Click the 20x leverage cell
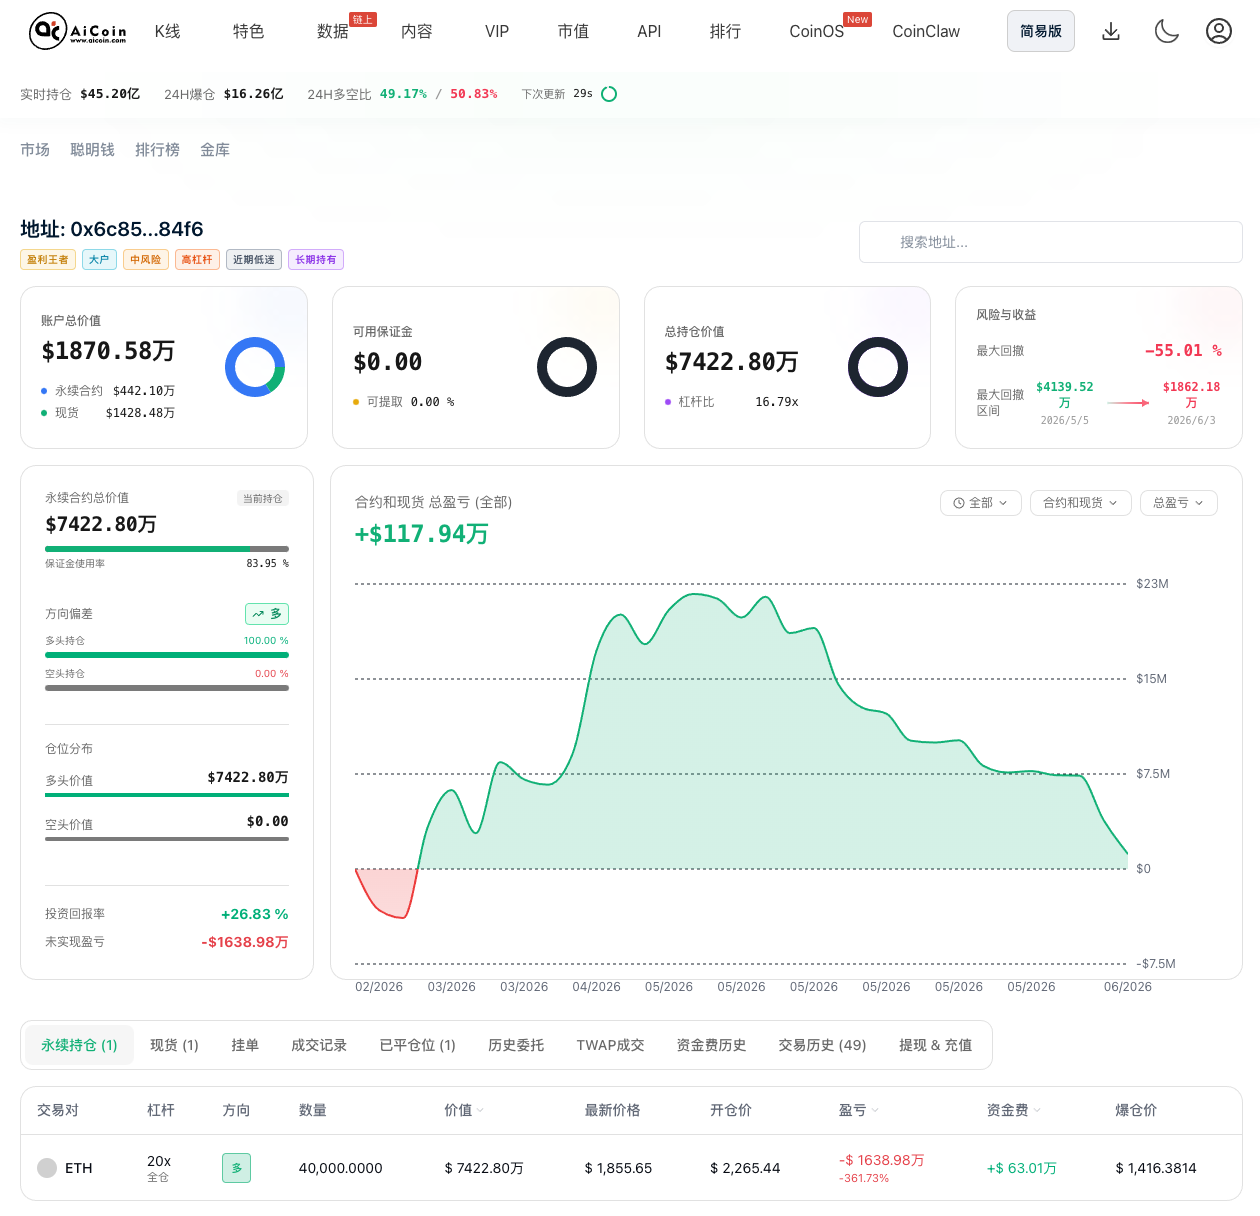The image size is (1260, 1216). pyautogui.click(x=159, y=1161)
